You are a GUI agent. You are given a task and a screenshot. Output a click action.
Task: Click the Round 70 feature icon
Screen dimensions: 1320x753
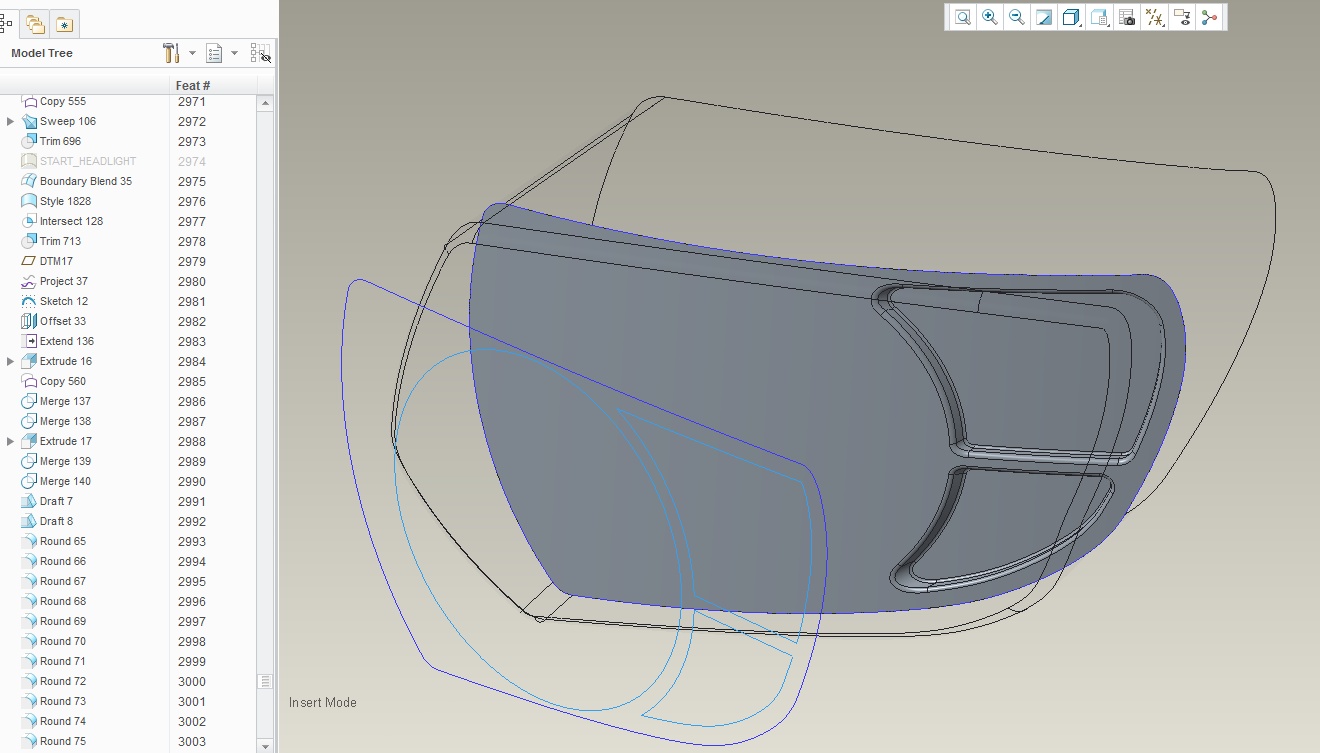coord(29,641)
